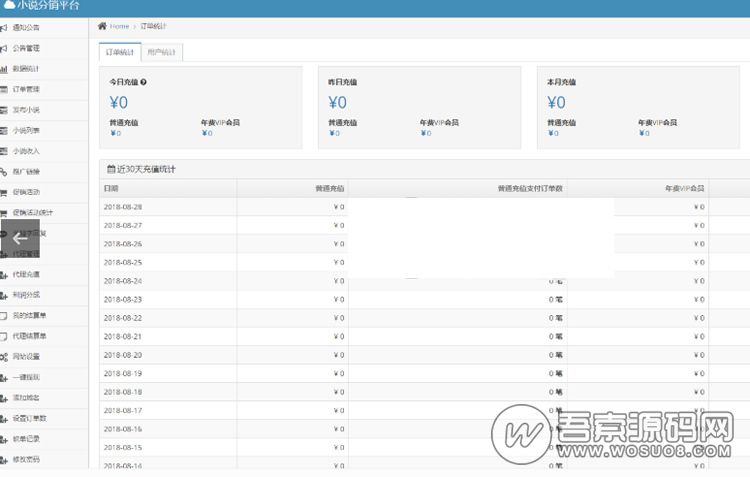Image resolution: width=750 pixels, height=477 pixels.
Task: Open 小说列表 in the sidebar
Action: pos(26,130)
